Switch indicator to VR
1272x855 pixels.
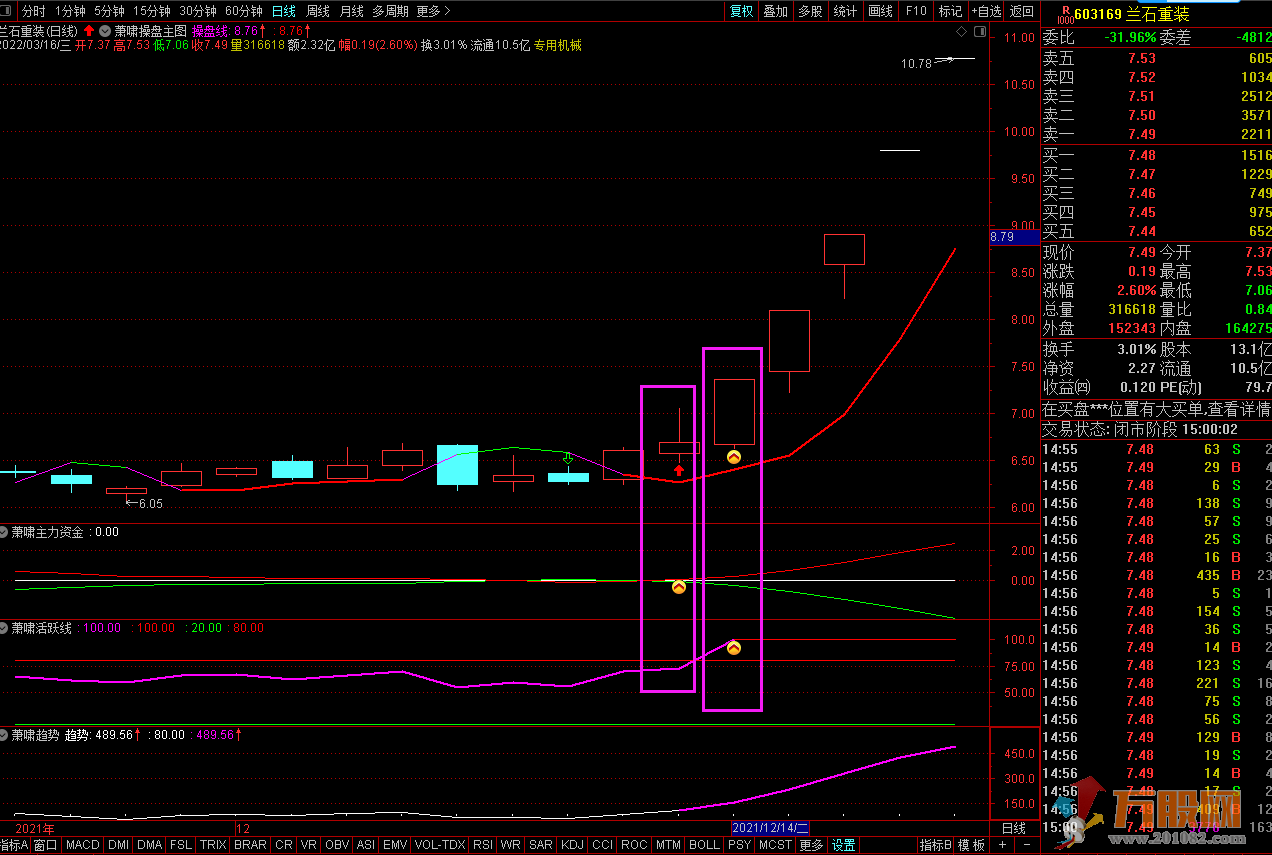[x=309, y=845]
